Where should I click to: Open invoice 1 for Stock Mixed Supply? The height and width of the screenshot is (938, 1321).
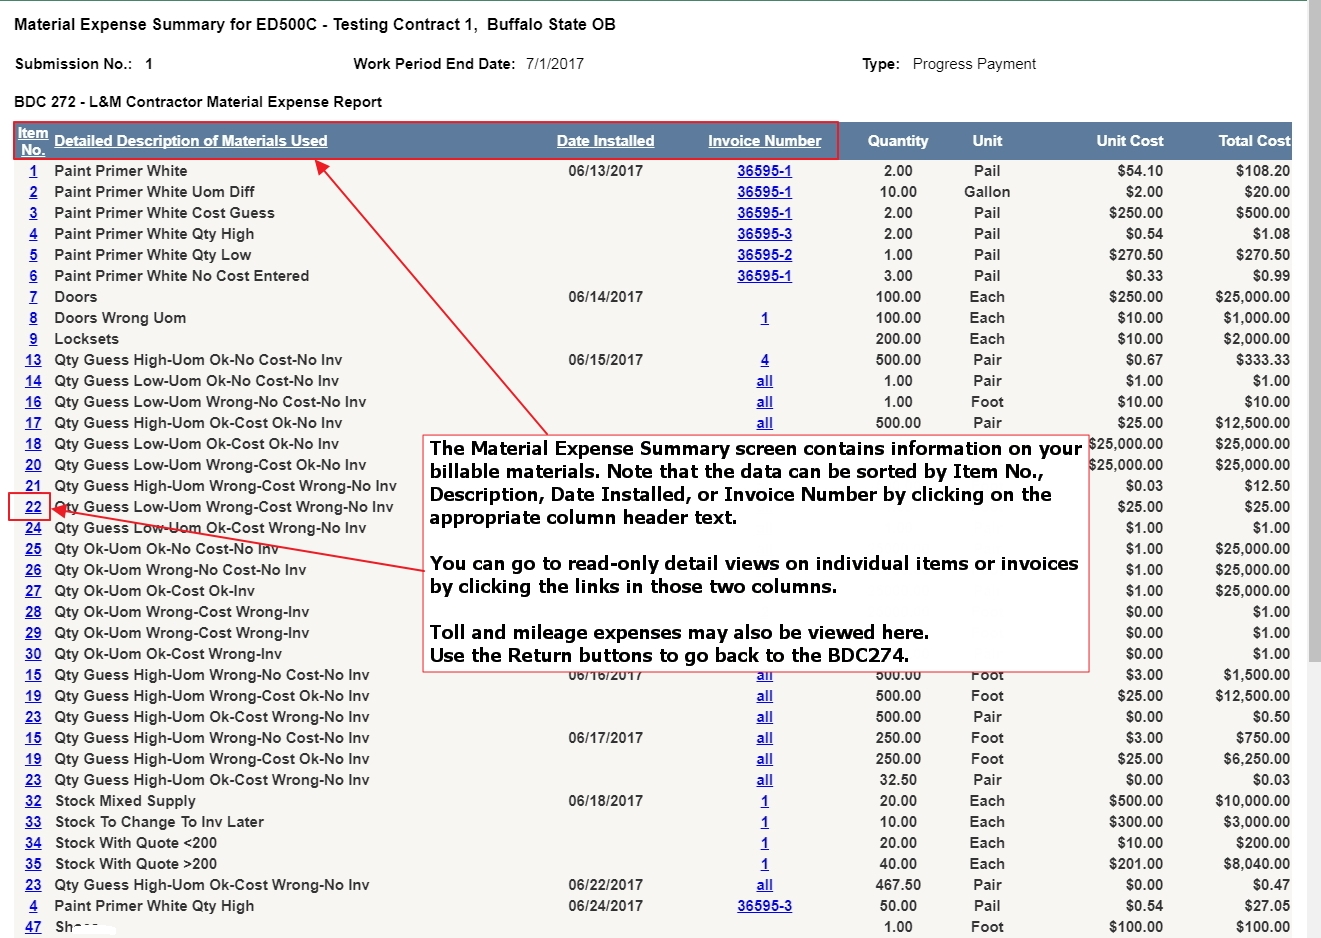click(765, 801)
